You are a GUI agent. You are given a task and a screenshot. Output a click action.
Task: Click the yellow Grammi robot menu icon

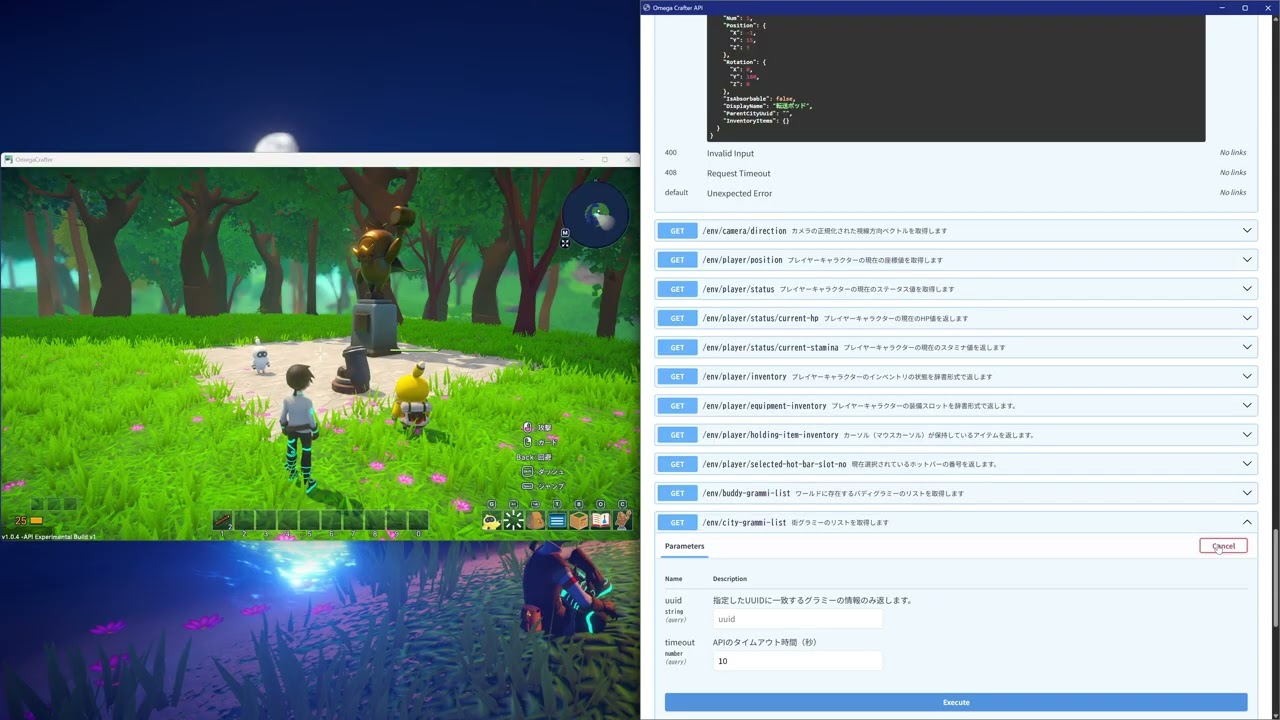(x=491, y=520)
